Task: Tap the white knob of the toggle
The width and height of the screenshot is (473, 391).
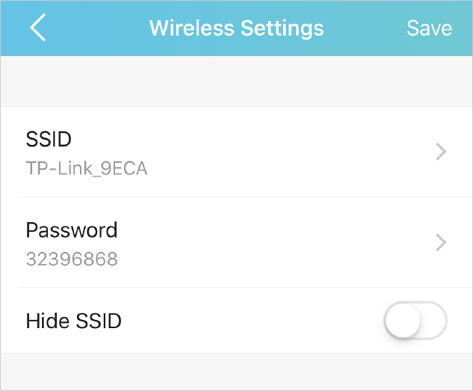Action: pyautogui.click(x=402, y=320)
